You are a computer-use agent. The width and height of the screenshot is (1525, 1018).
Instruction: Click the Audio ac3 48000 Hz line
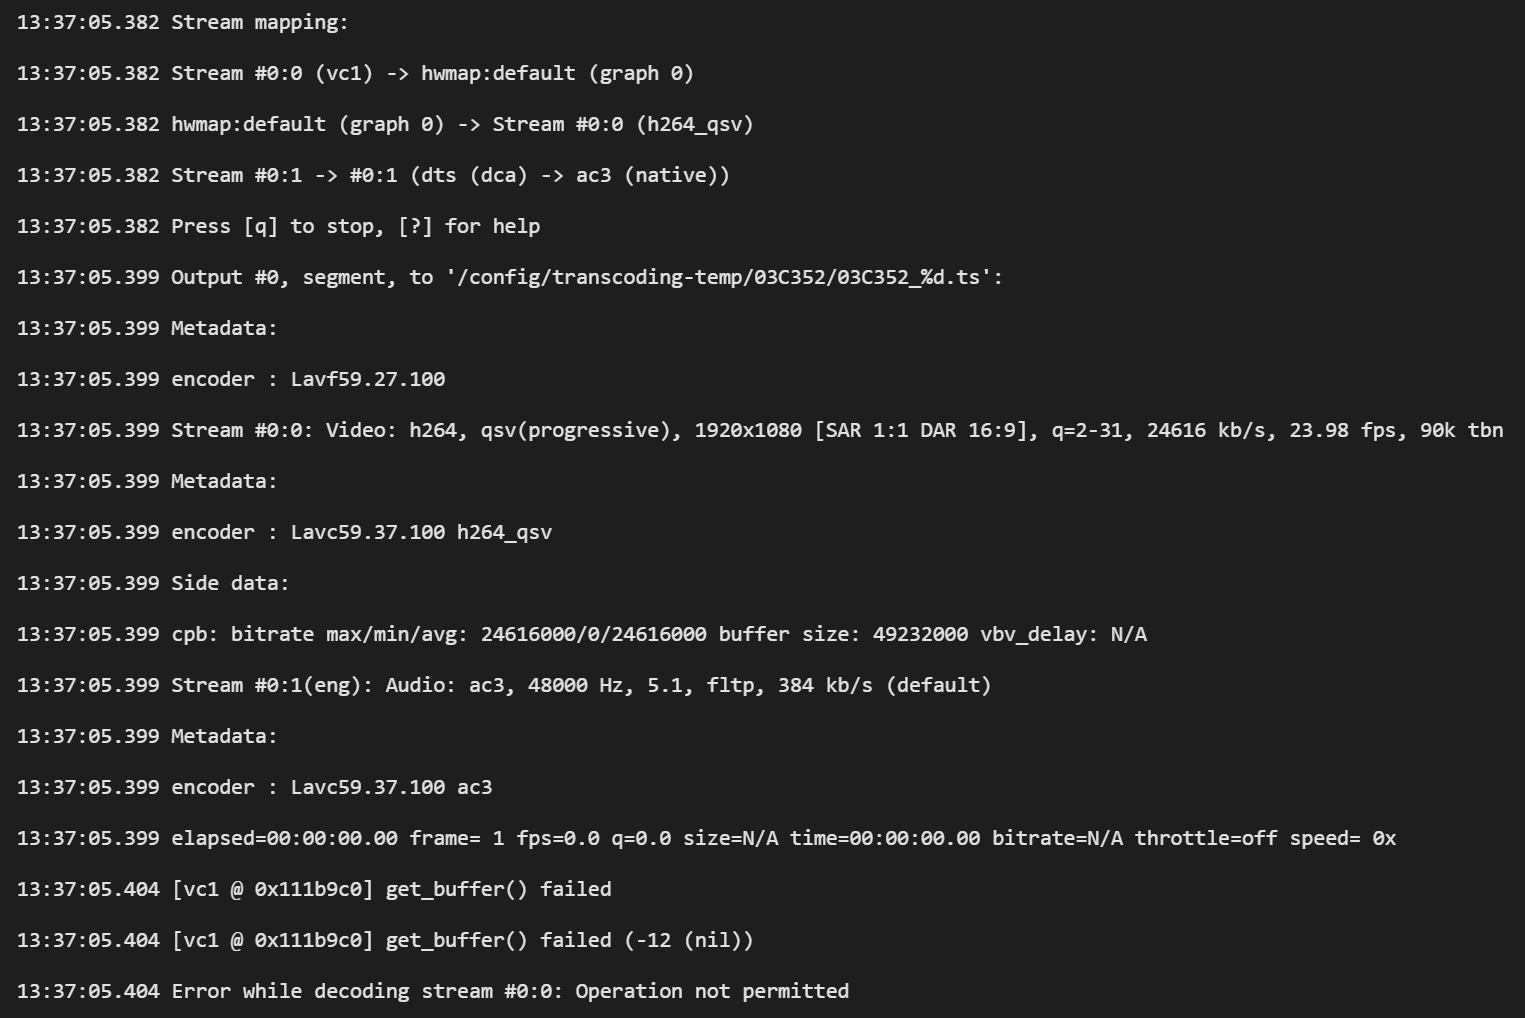(504, 685)
